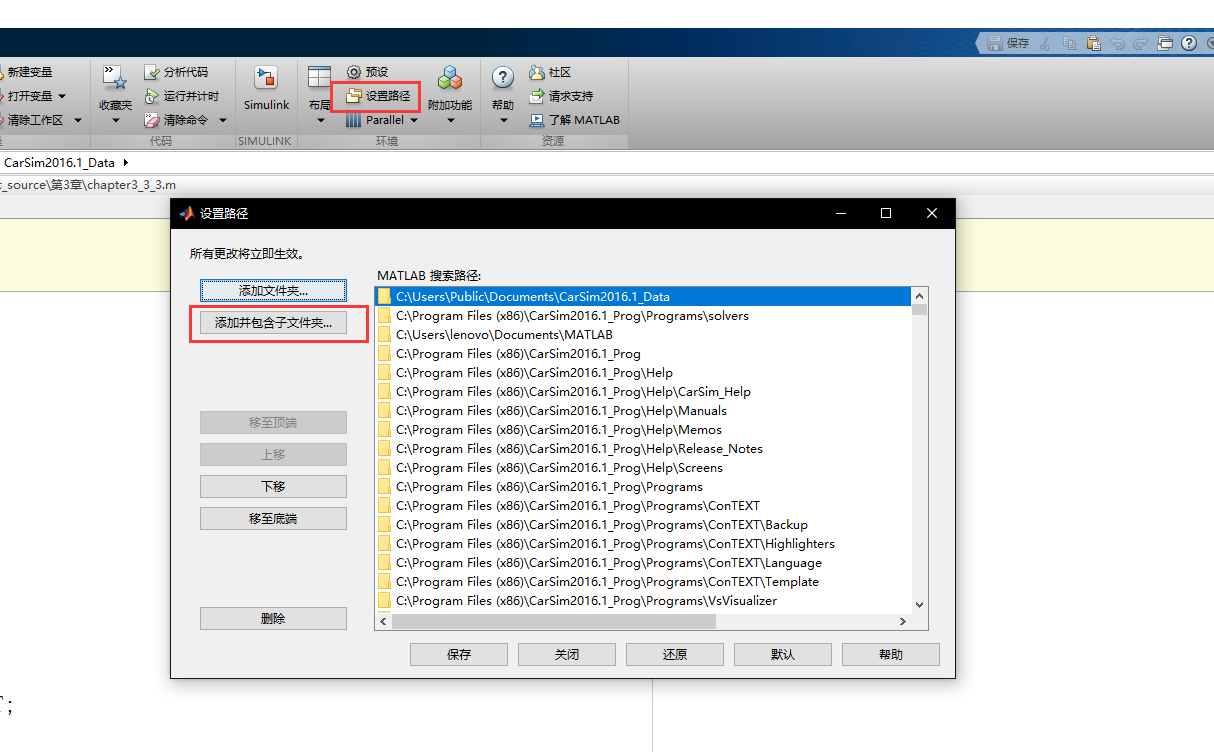Viewport: 1214px width, 752px height.
Task: Click the search path list's vertical scrollbar down arrow
Action: point(919,604)
